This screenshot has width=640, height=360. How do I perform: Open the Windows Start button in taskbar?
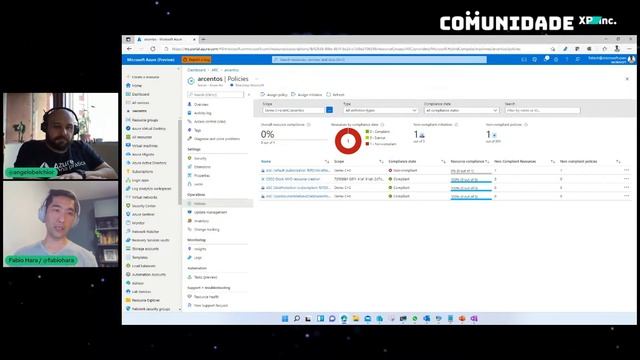285,318
